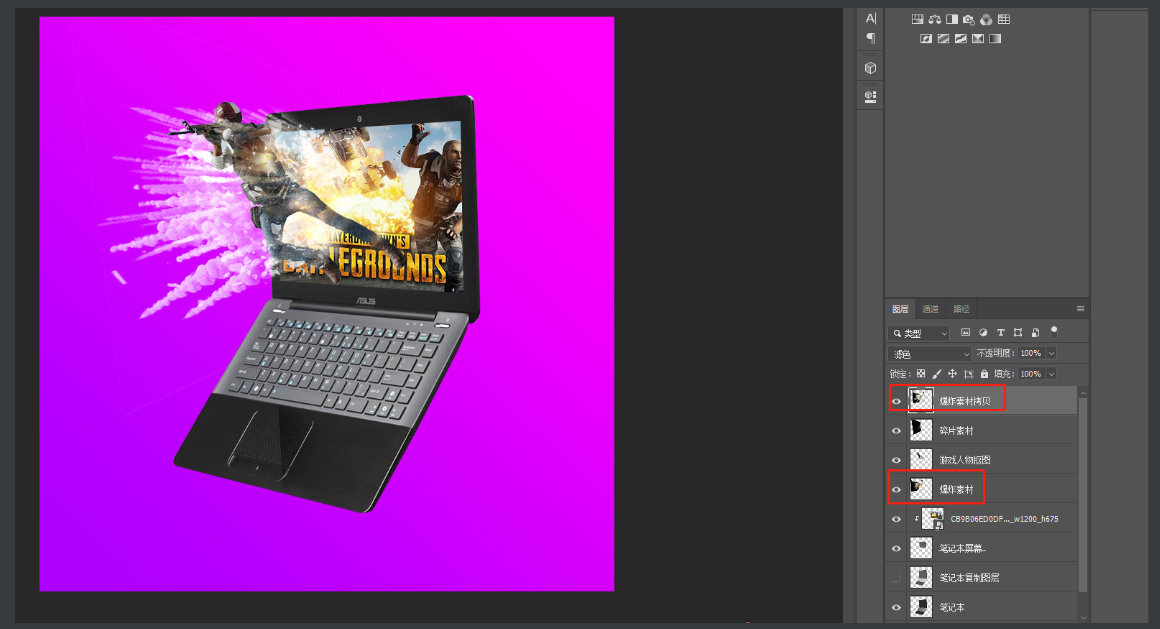Hide the 游戏人物抠图 layer
This screenshot has height=629, width=1160.
click(x=897, y=460)
